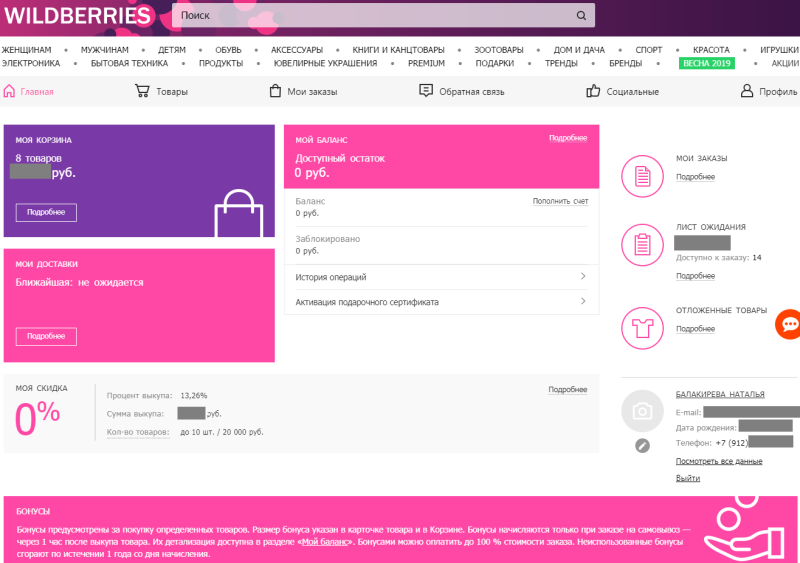This screenshot has height=563, width=800.
Task: Click the Доступный остаток 0 руб. amount
Action: 312,173
